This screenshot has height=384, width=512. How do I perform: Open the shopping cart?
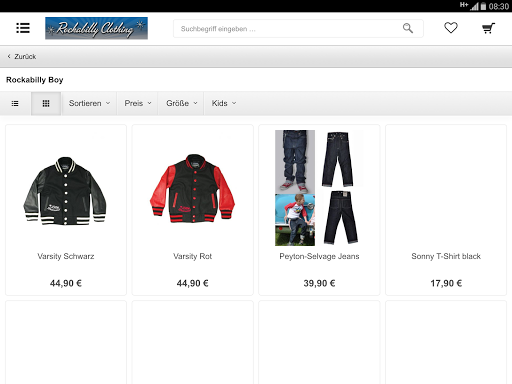click(x=488, y=28)
